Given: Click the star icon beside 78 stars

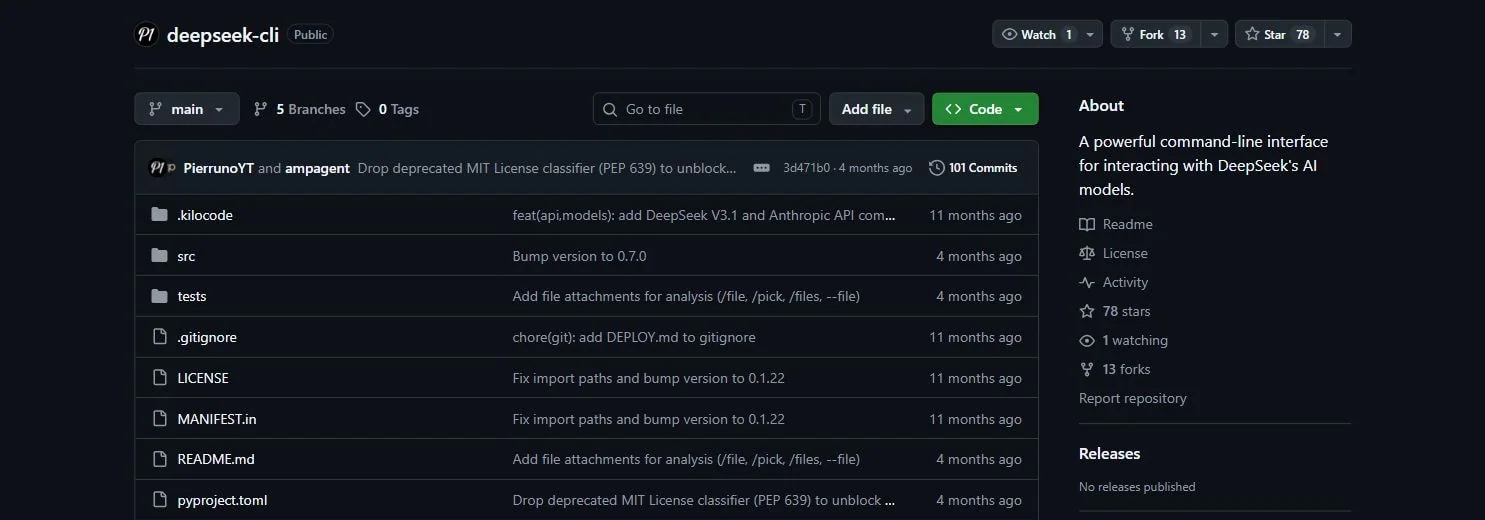Looking at the screenshot, I should tap(1087, 311).
